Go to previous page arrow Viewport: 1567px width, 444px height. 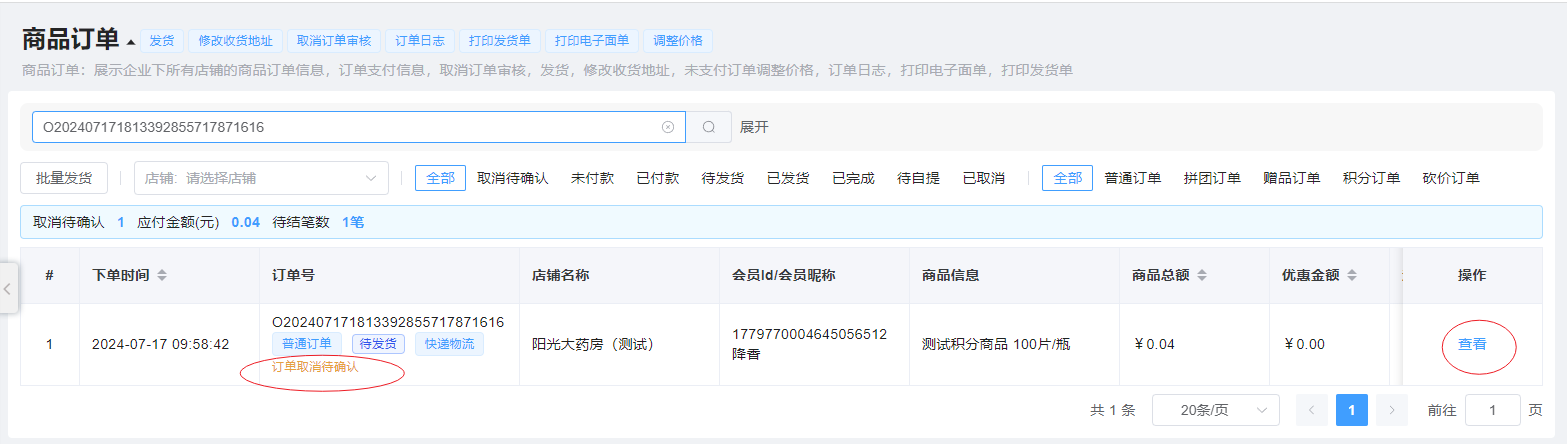pyautogui.click(x=1312, y=410)
